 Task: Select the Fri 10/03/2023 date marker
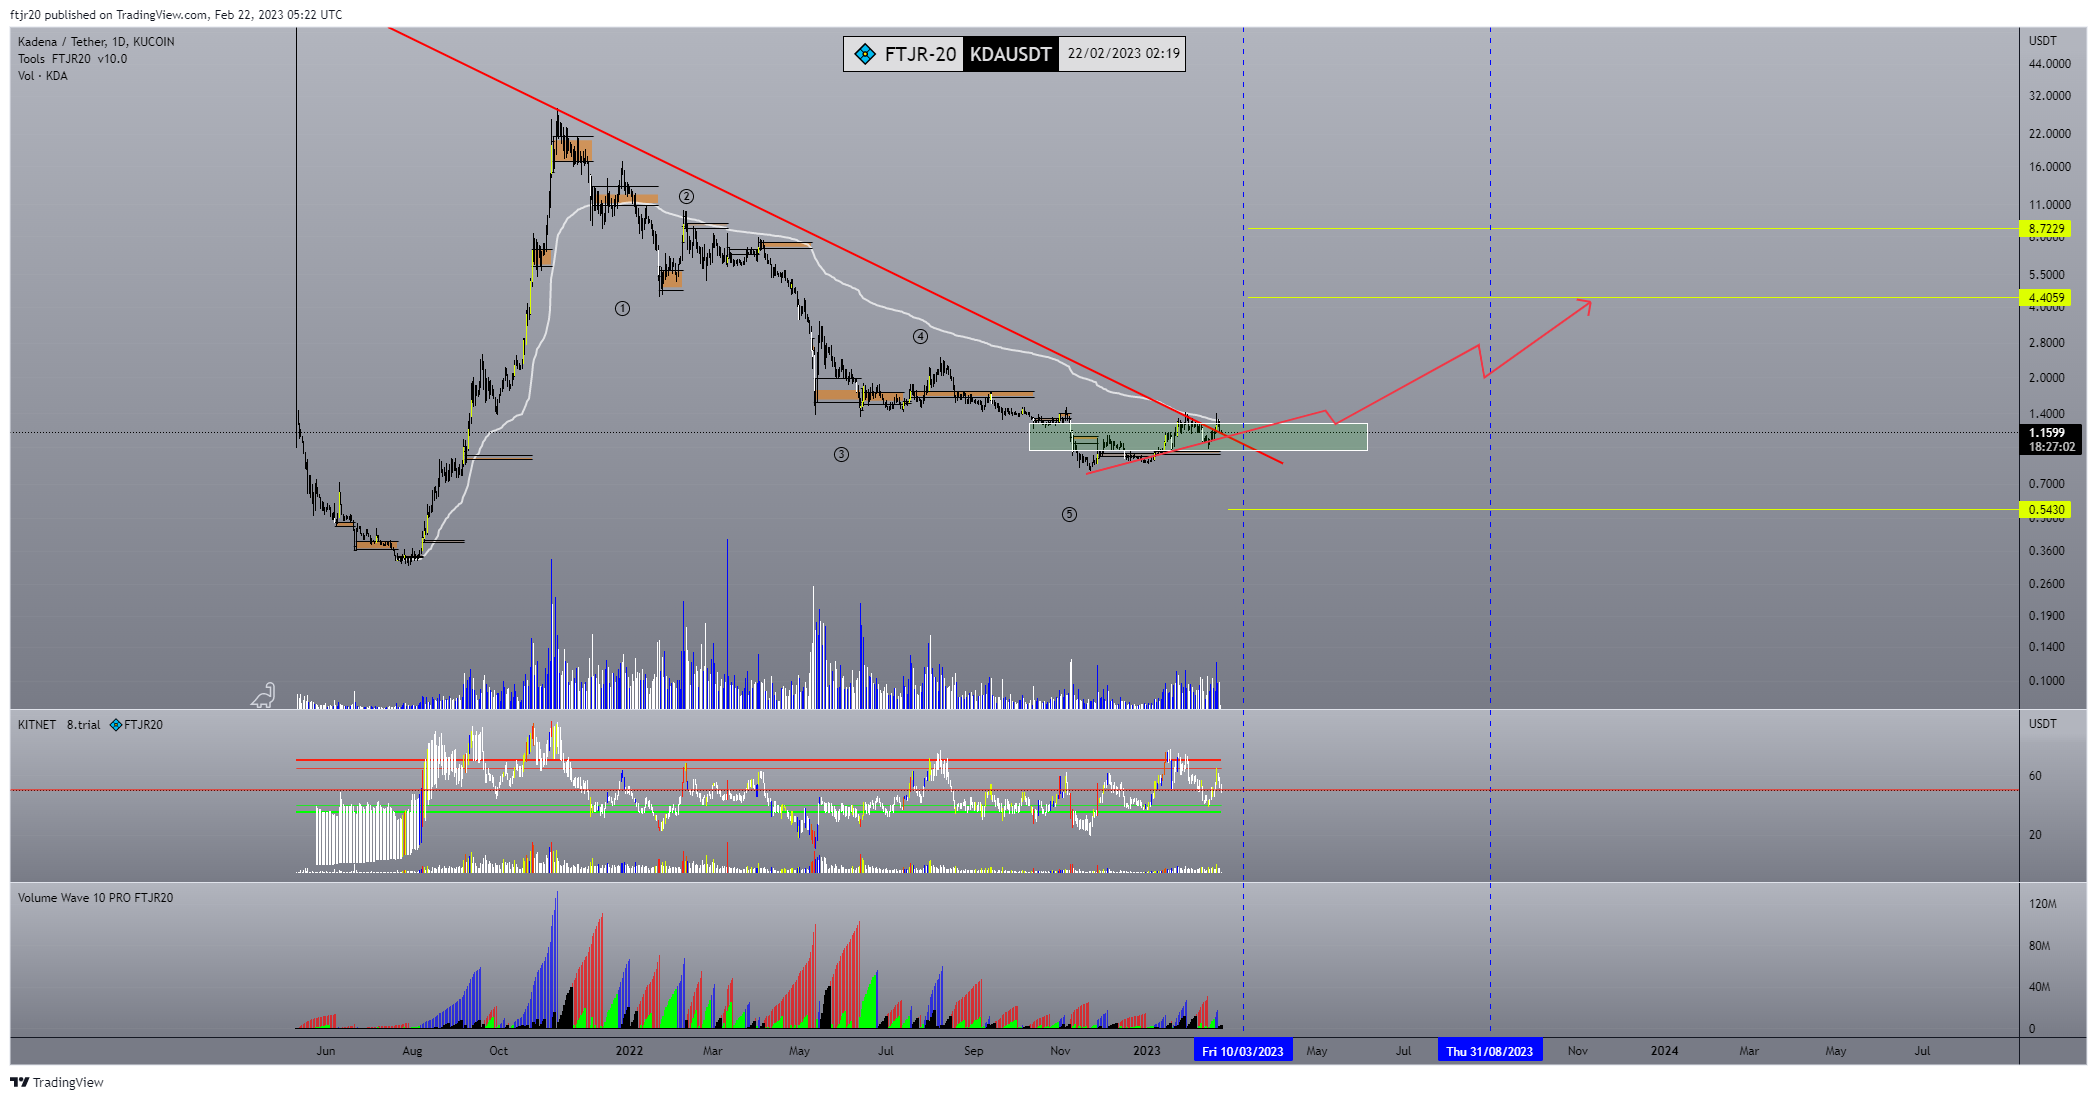(1243, 1051)
